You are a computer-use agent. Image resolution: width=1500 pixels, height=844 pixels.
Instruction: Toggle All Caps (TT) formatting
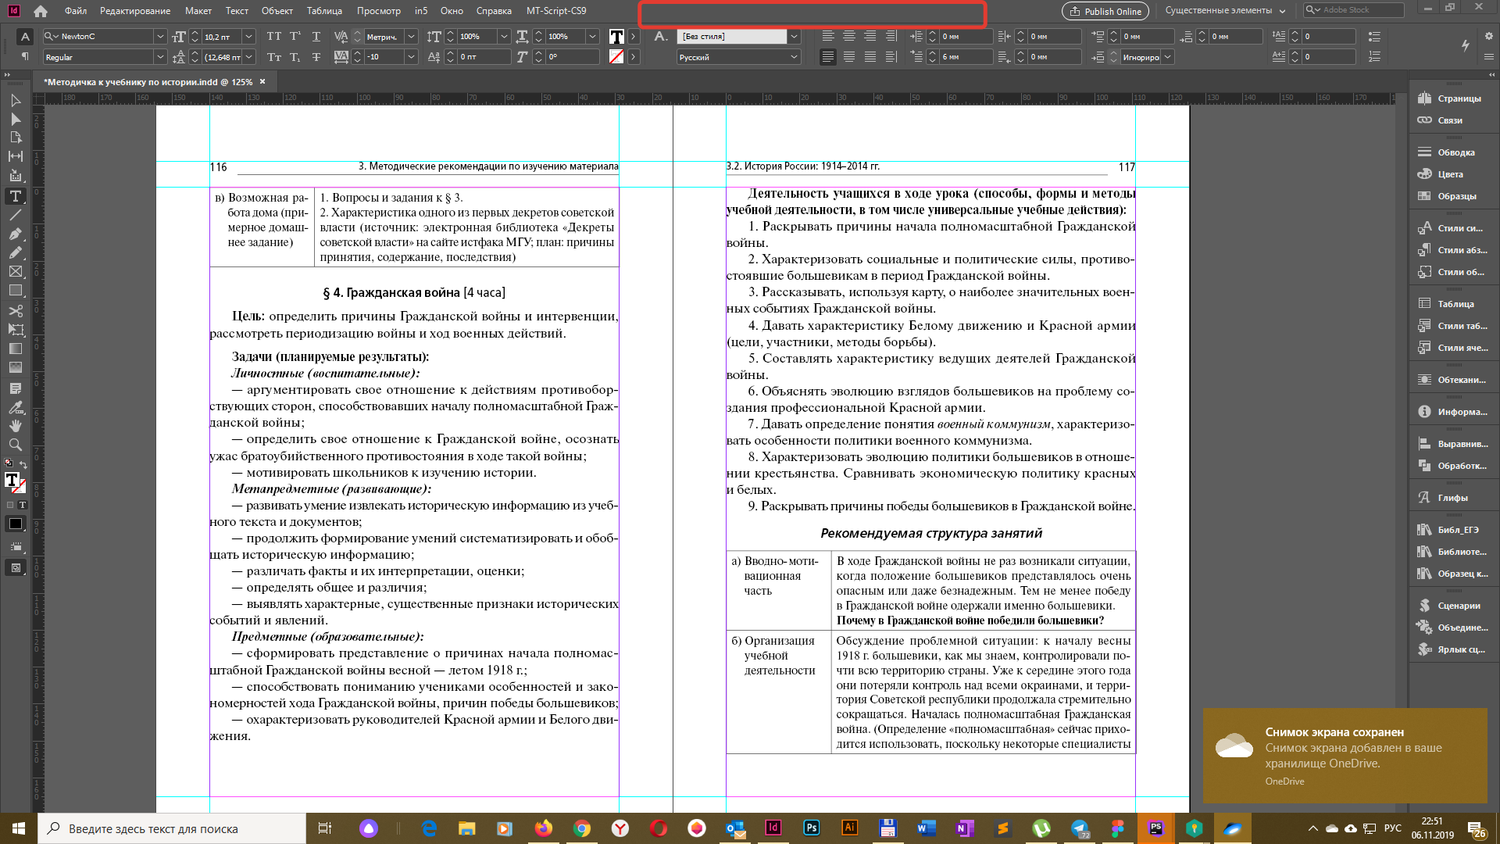click(x=274, y=37)
